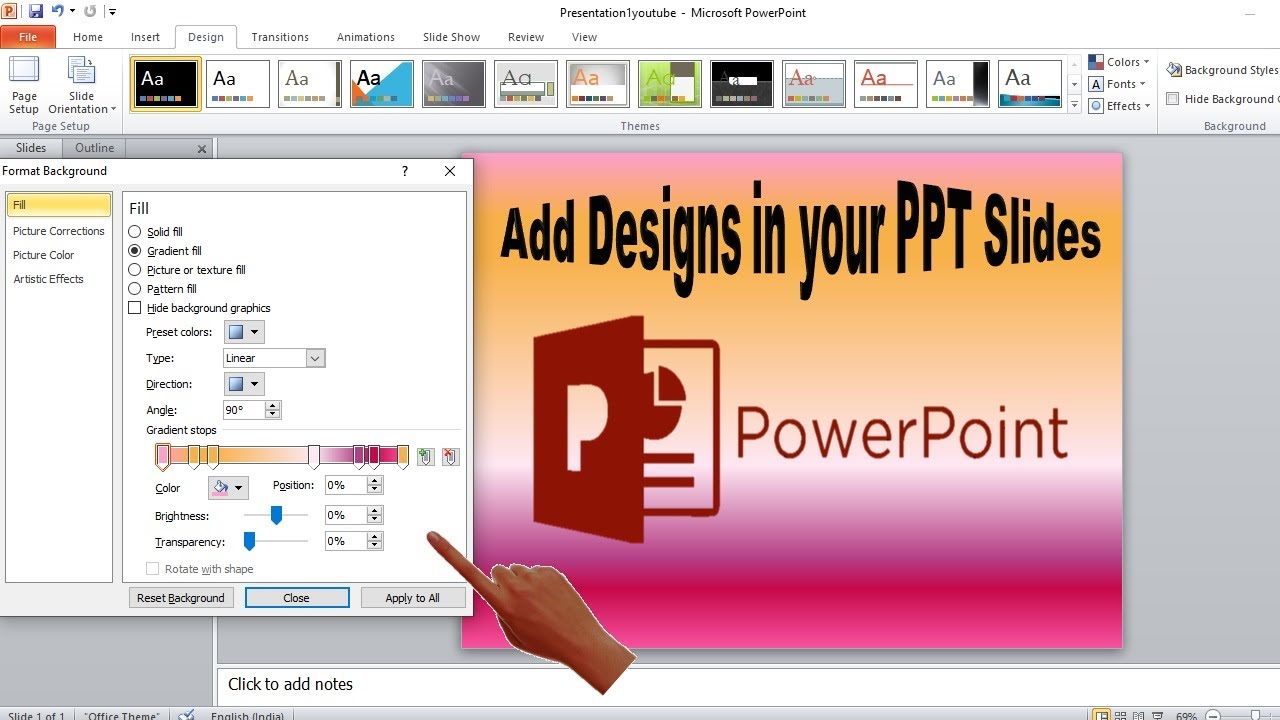The width and height of the screenshot is (1280, 720).
Task: Click the dialog help question mark
Action: tap(405, 171)
